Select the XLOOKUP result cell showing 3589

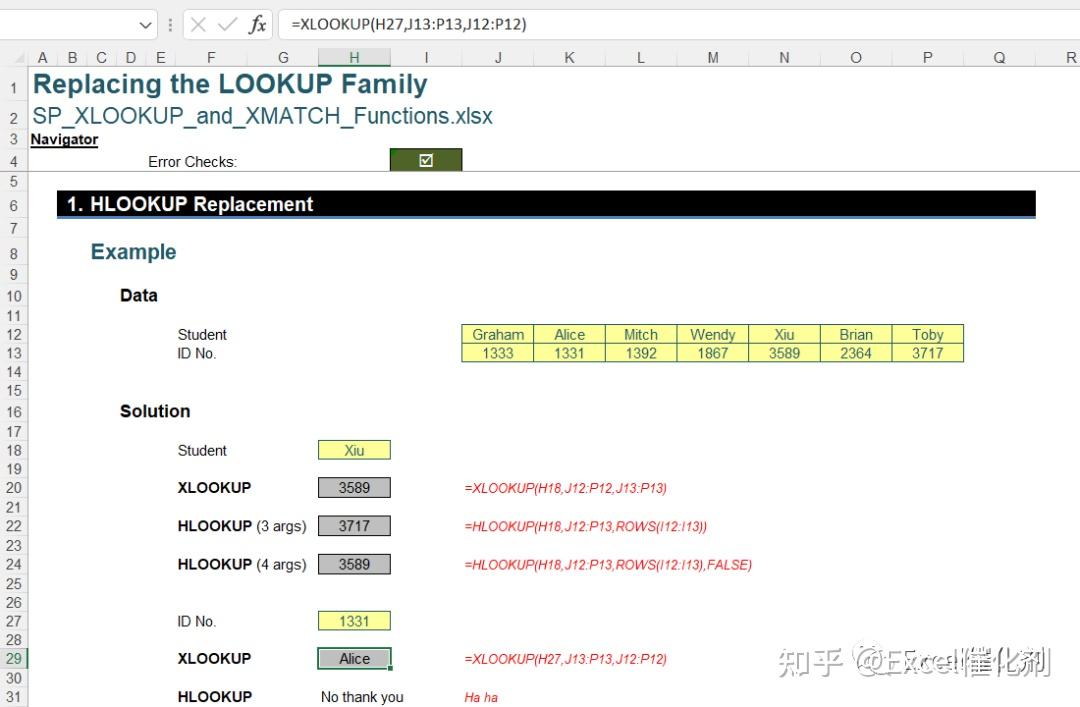354,487
